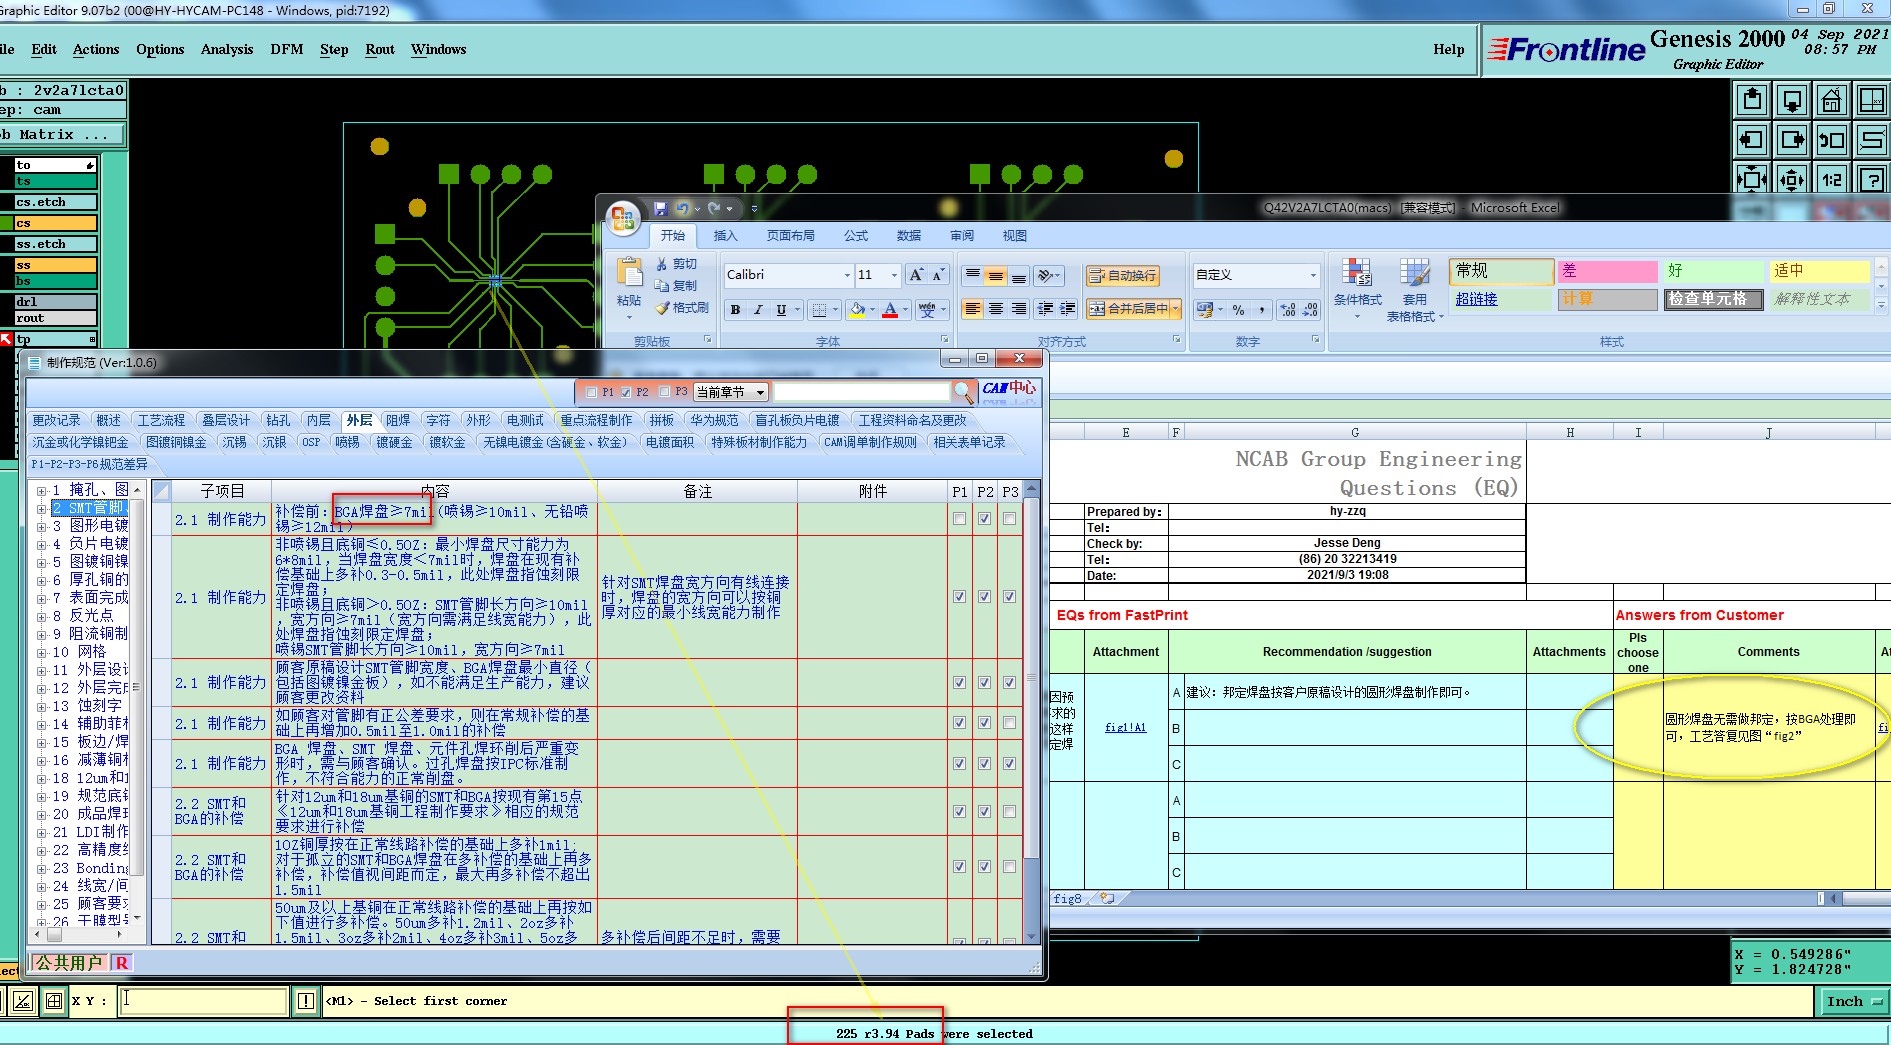Click the Undo icon in Excel
The width and height of the screenshot is (1891, 1045).
(x=682, y=209)
